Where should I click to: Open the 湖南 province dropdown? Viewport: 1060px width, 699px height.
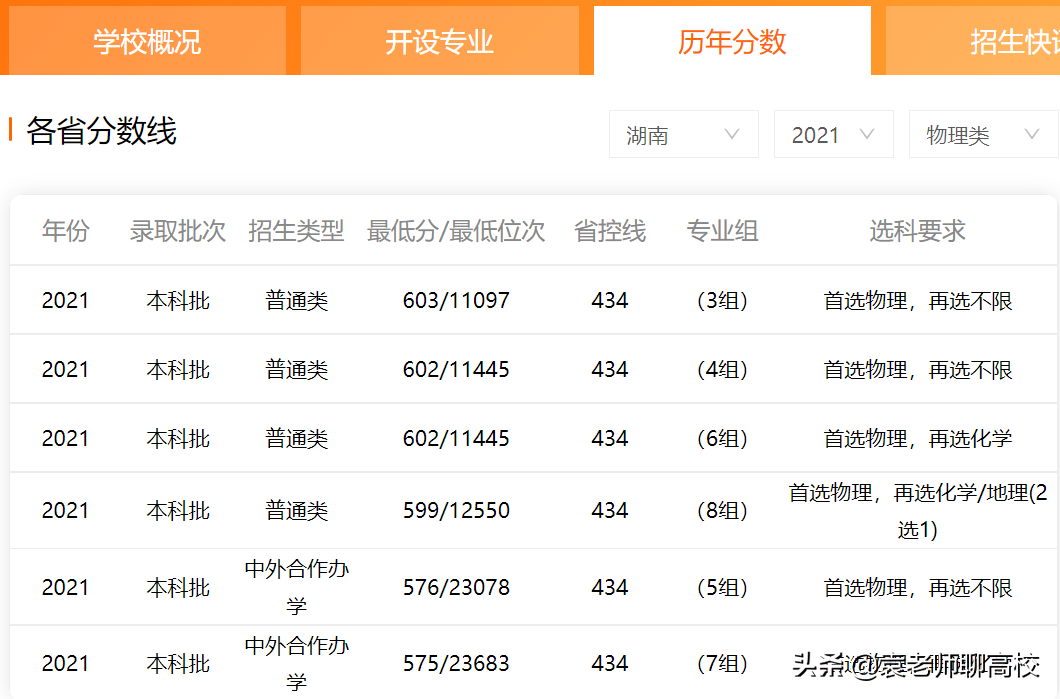coord(683,133)
